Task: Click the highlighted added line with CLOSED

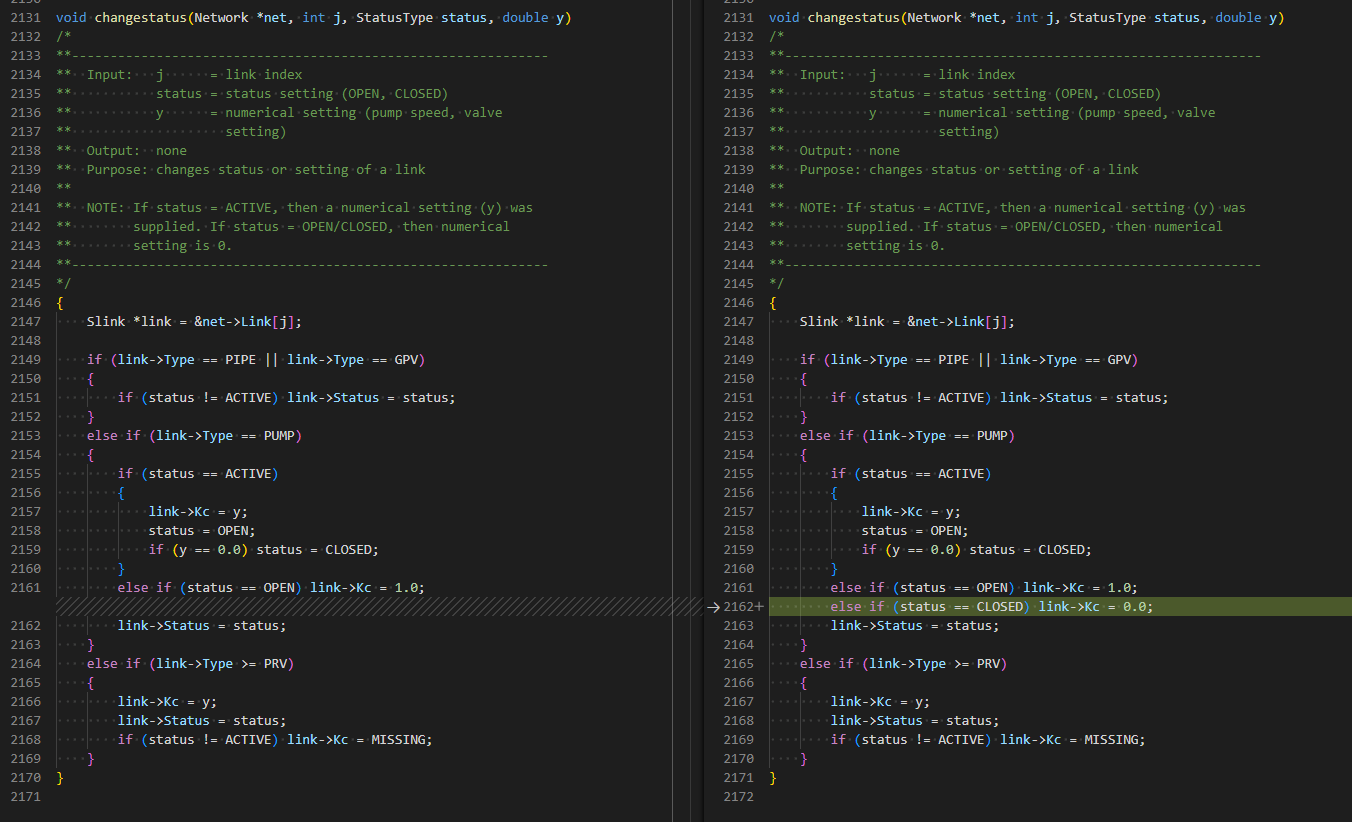Action: click(1060, 606)
